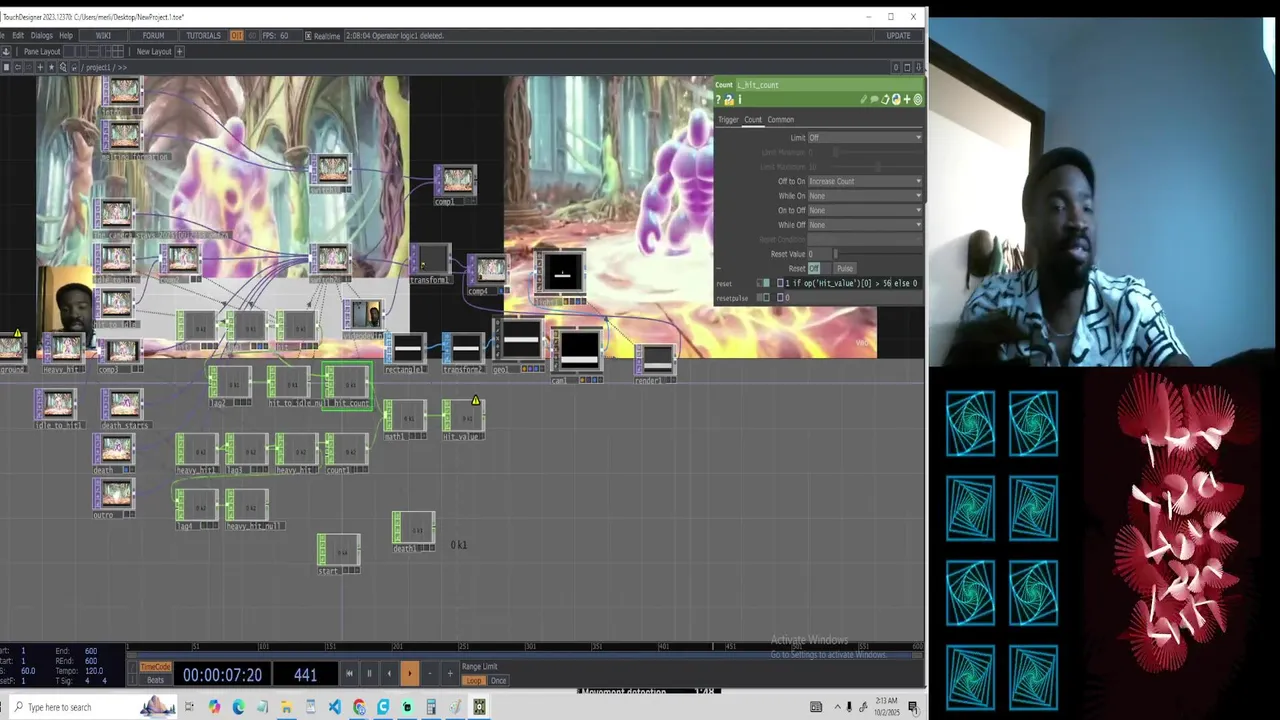Screen dimensions: 1280x720
Task: Toggle the resetpulse parameter mode box
Action: click(x=766, y=297)
